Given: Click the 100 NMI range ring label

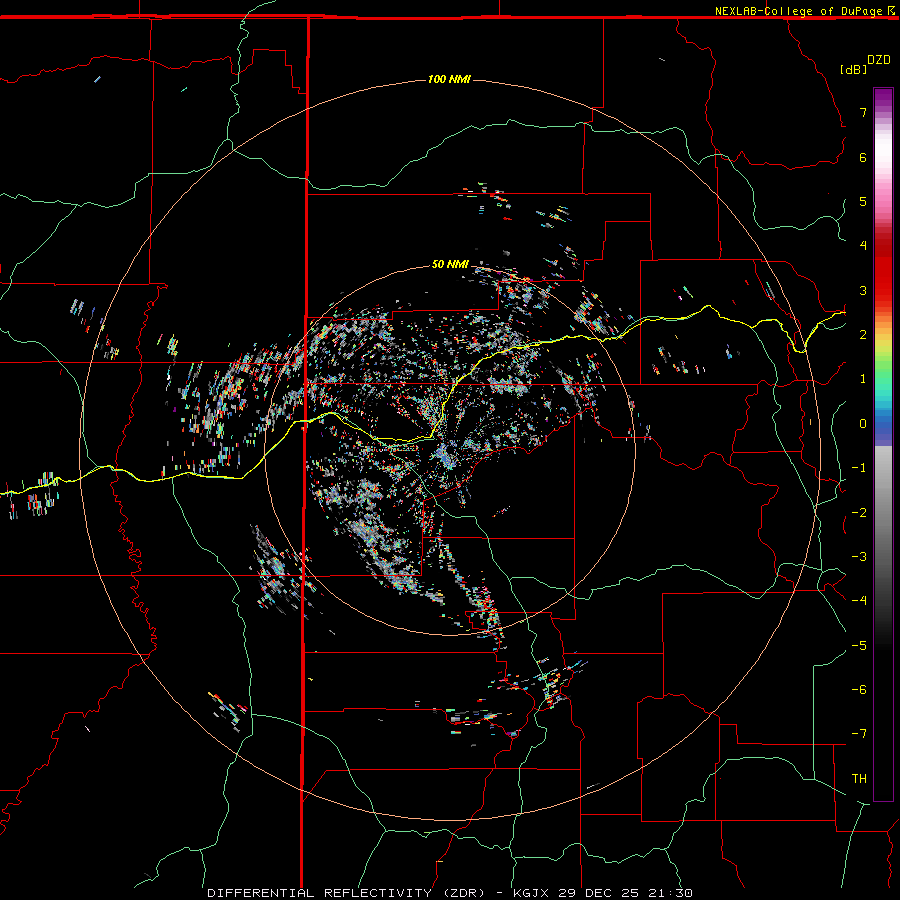Looking at the screenshot, I should point(449,79).
